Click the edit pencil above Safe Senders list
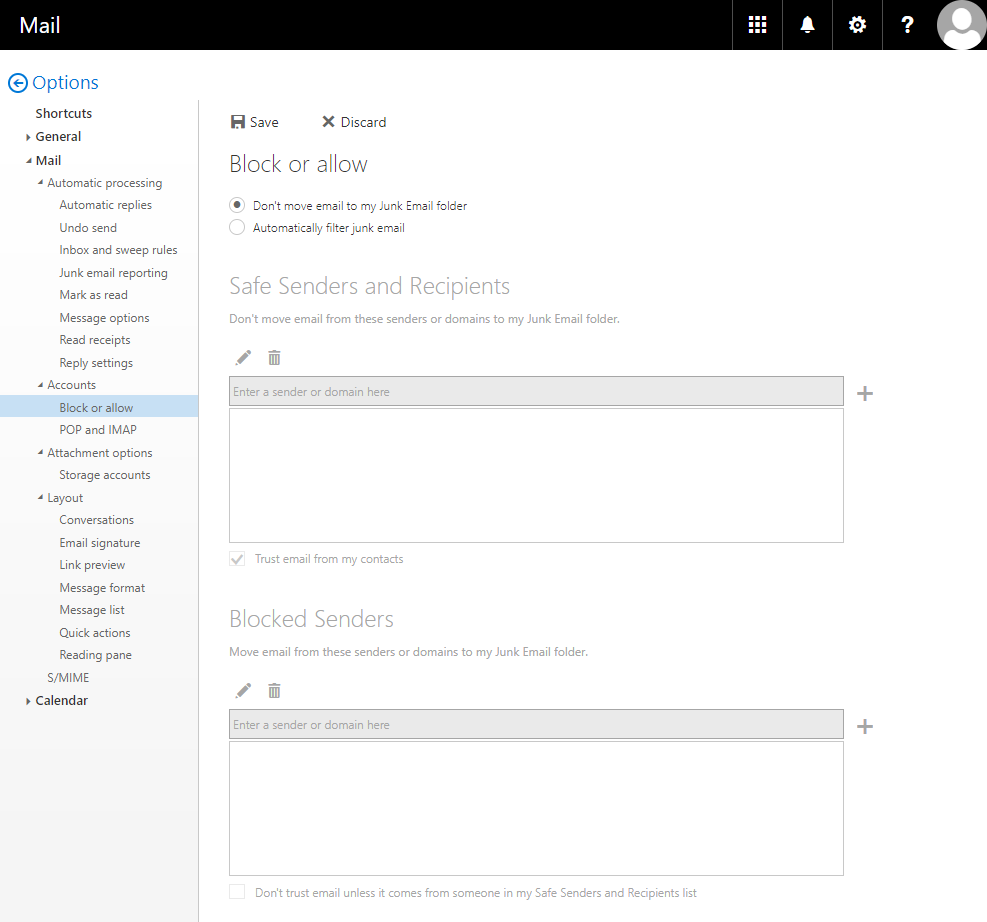987x922 pixels. coord(242,357)
